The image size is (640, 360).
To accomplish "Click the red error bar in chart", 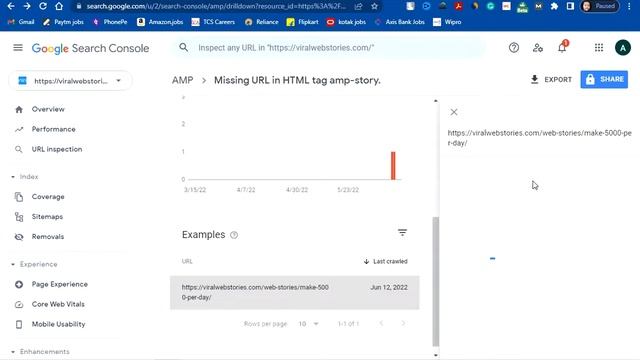I will (x=393, y=165).
